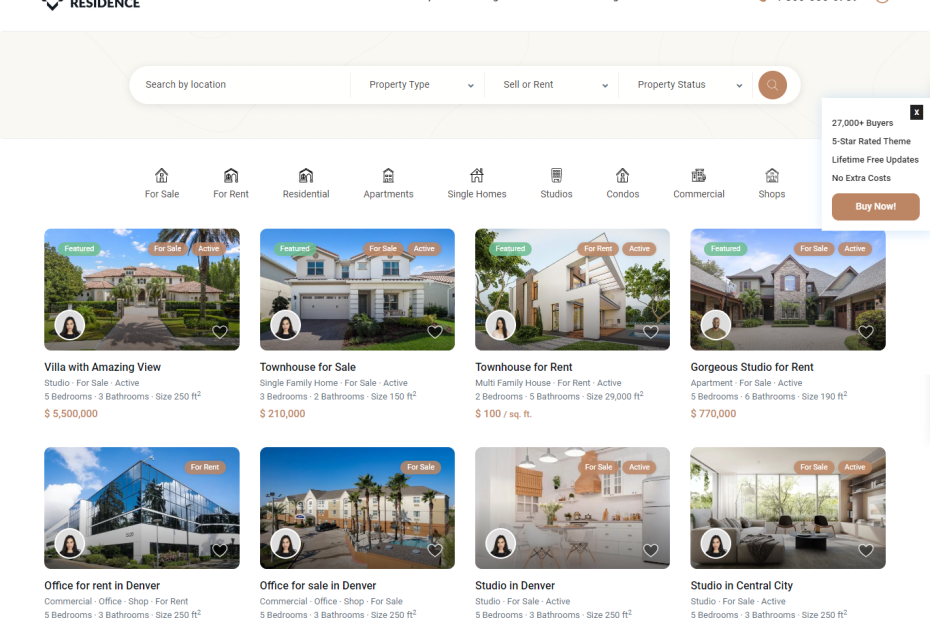Viewport: 930px width, 620px height.
Task: Click For Sale badge on Office for sale in Denver
Action: (x=421, y=467)
